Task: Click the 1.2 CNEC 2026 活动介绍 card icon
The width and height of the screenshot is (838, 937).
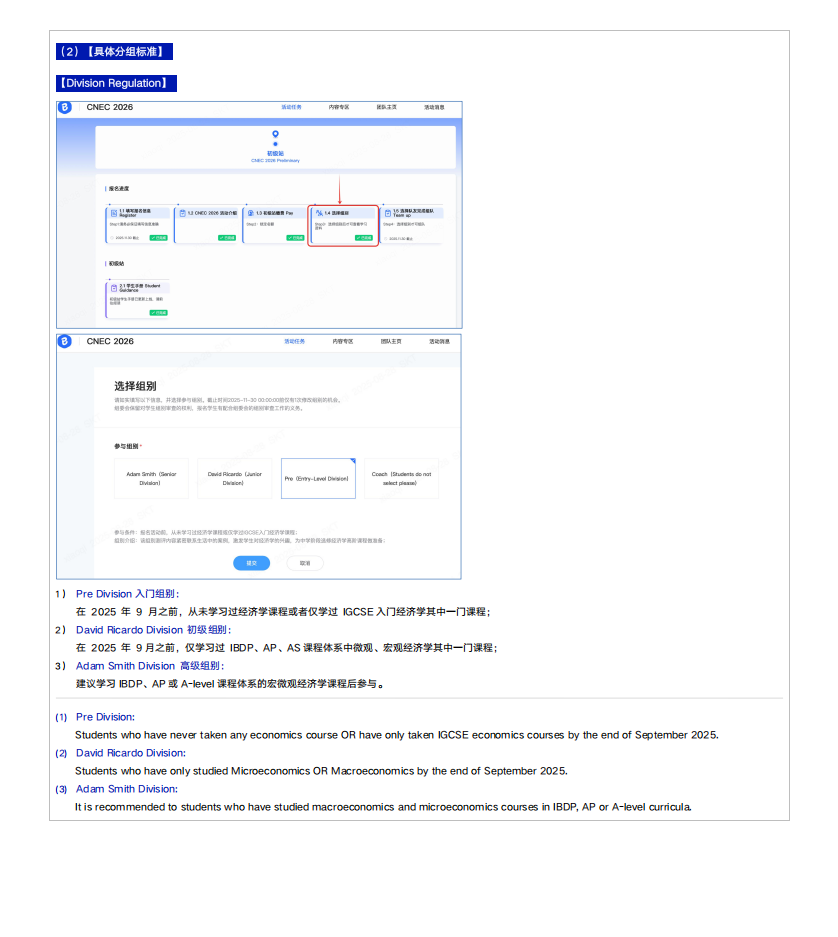Action: pos(181,213)
